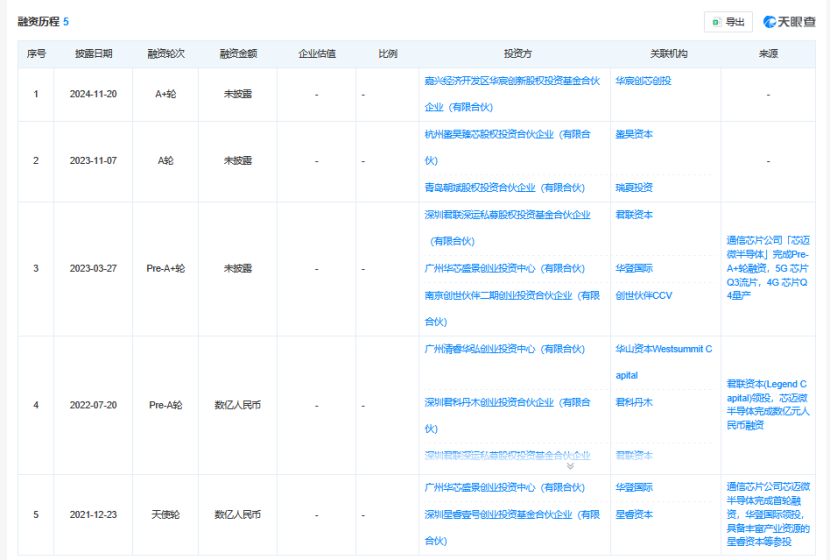
Task: Select the date cell 2024-11-20
Action: (93, 94)
